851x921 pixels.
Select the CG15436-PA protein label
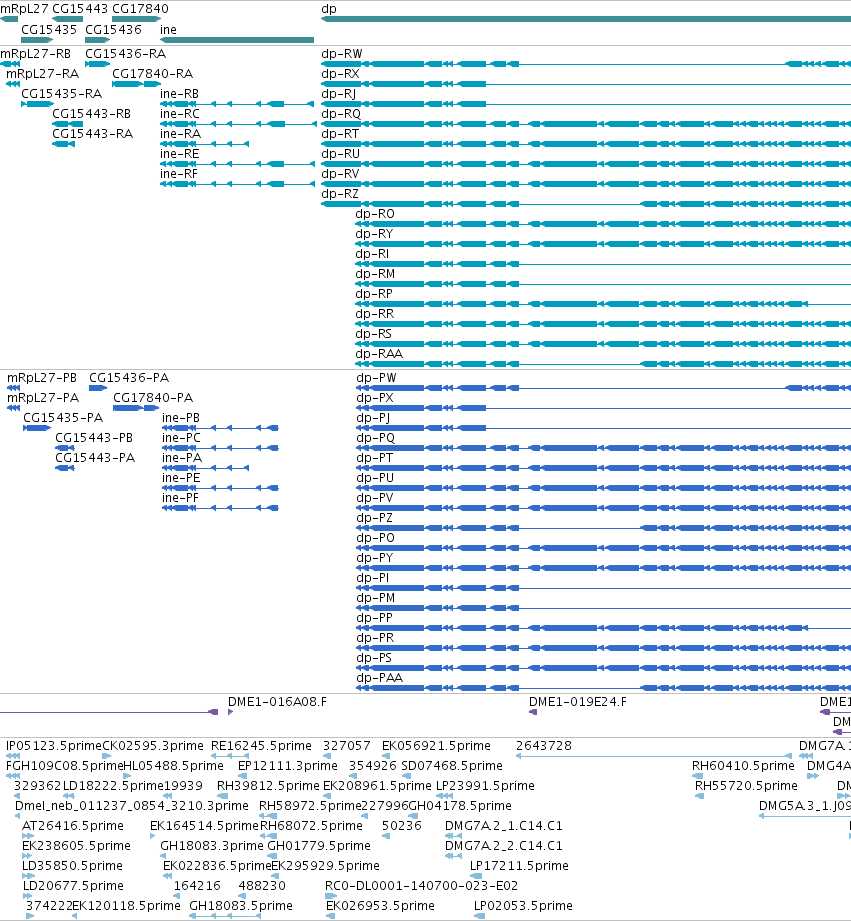point(129,378)
